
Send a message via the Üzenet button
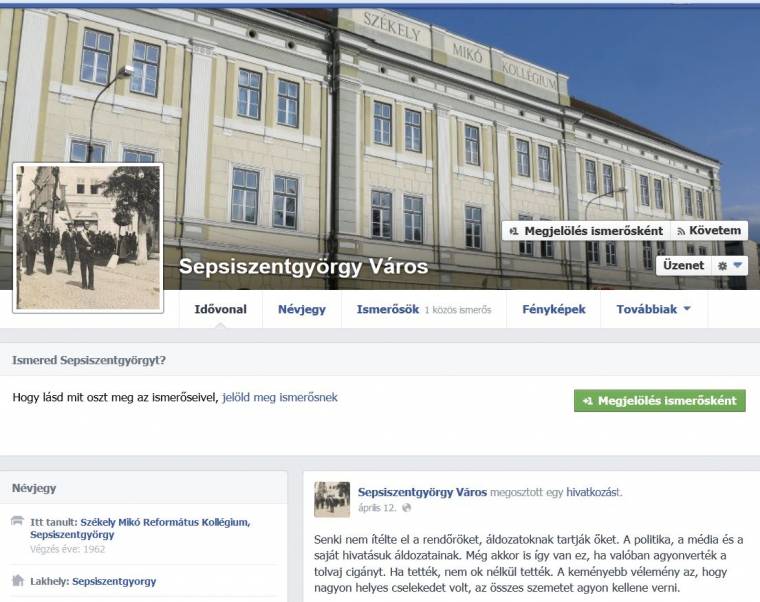coord(683,266)
